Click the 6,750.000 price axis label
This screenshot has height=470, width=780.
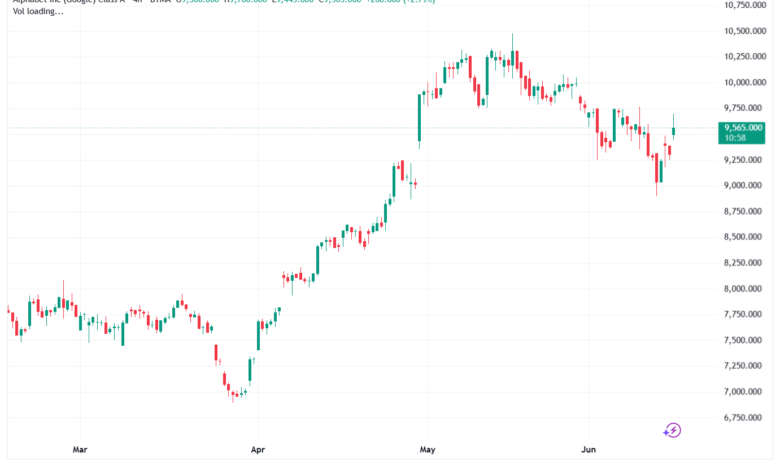743,418
